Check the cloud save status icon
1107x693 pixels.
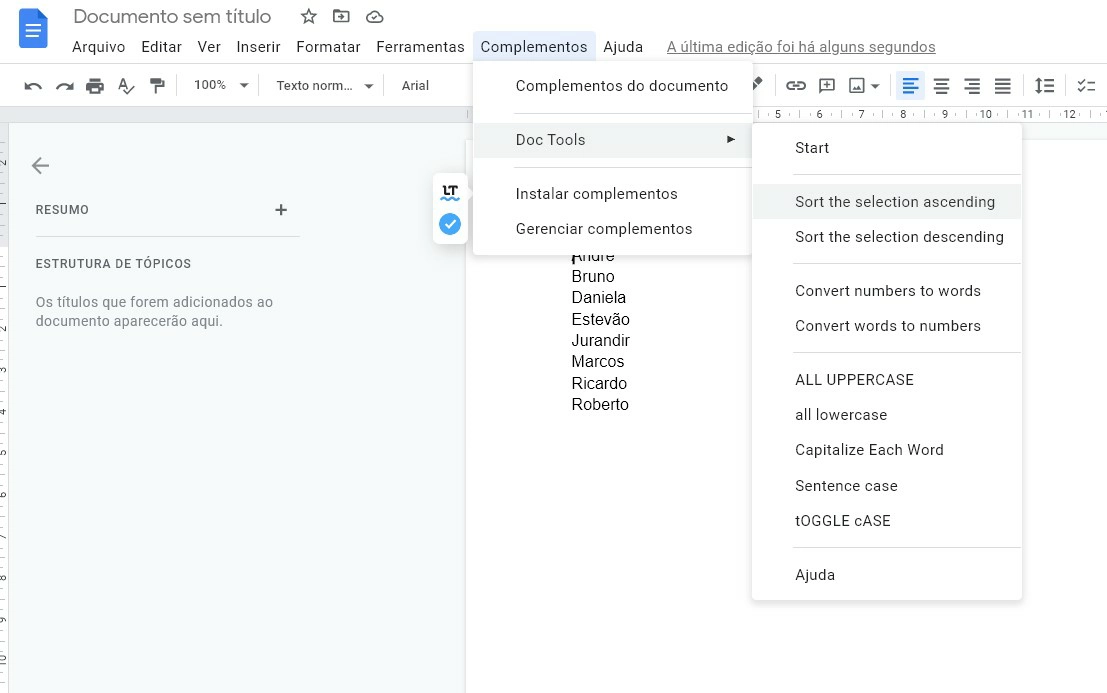coord(375,16)
